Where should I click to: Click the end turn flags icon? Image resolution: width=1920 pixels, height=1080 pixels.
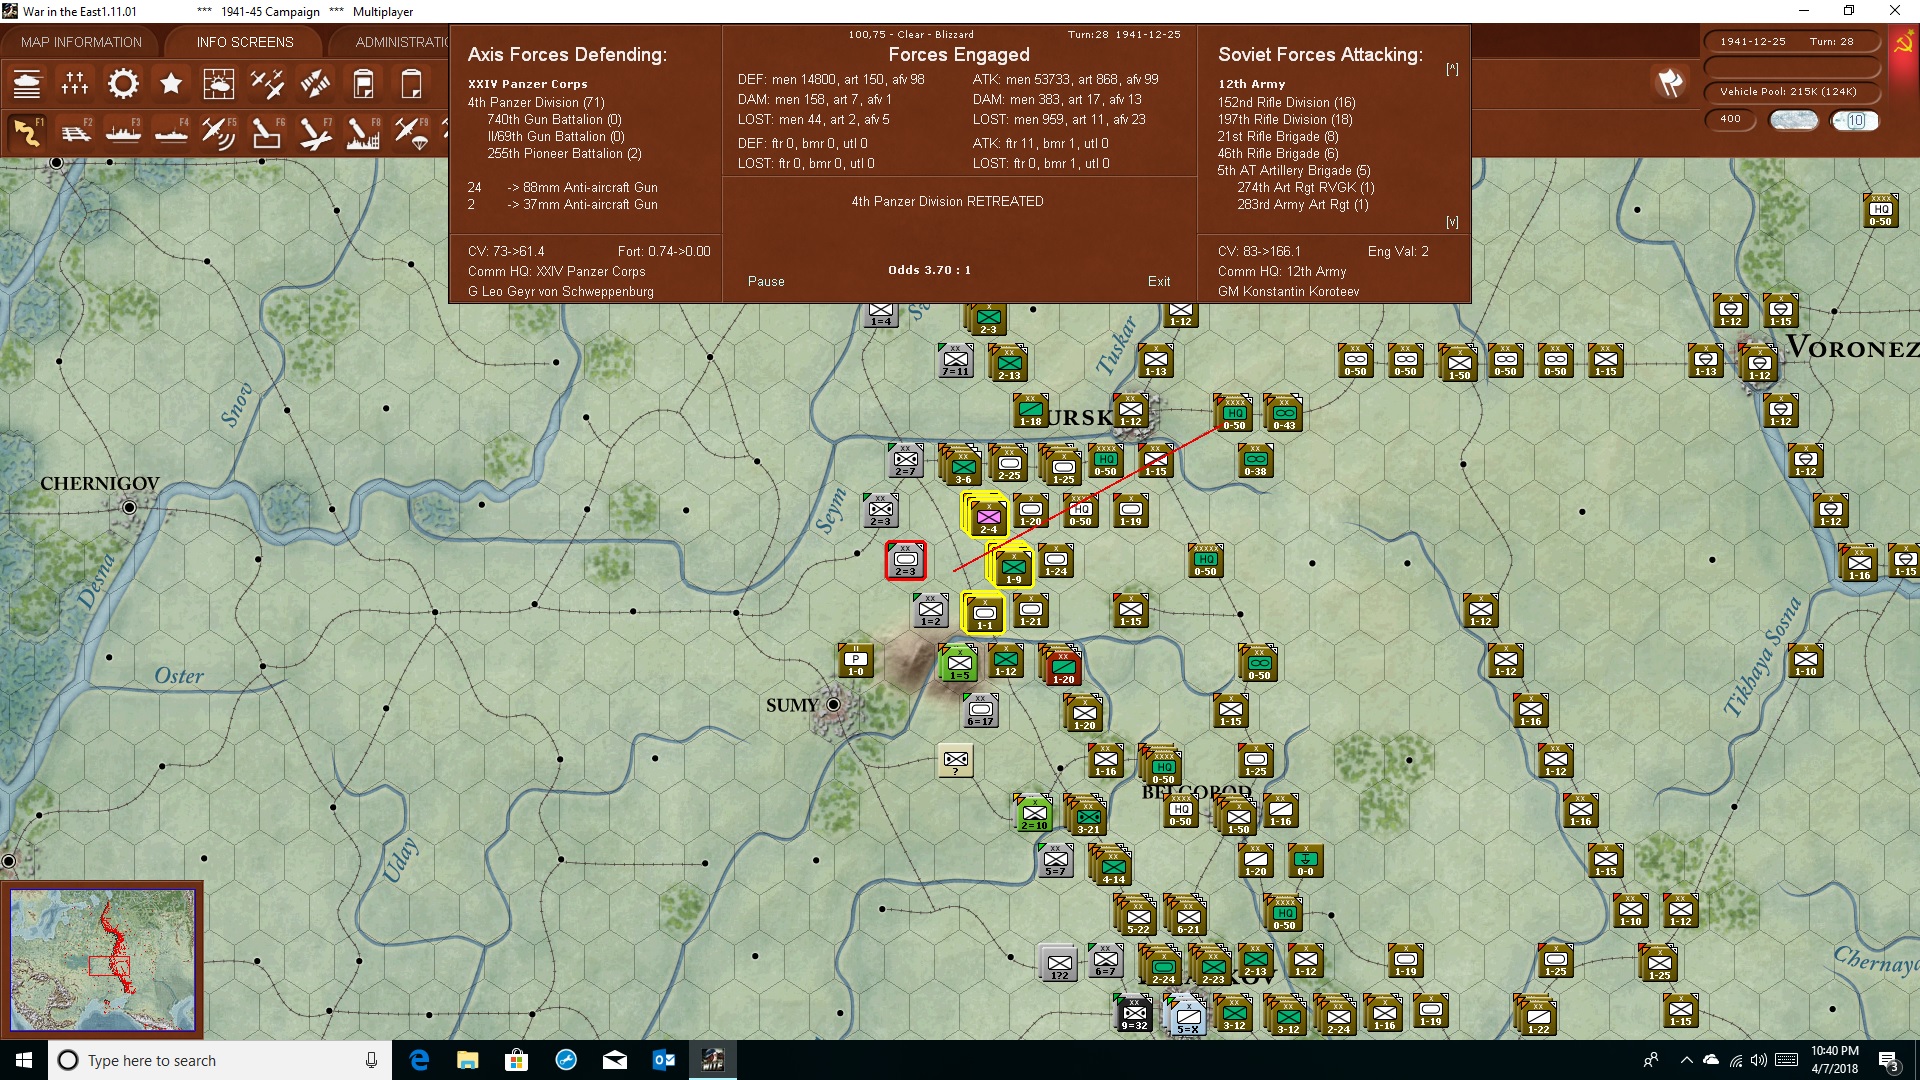(1669, 83)
